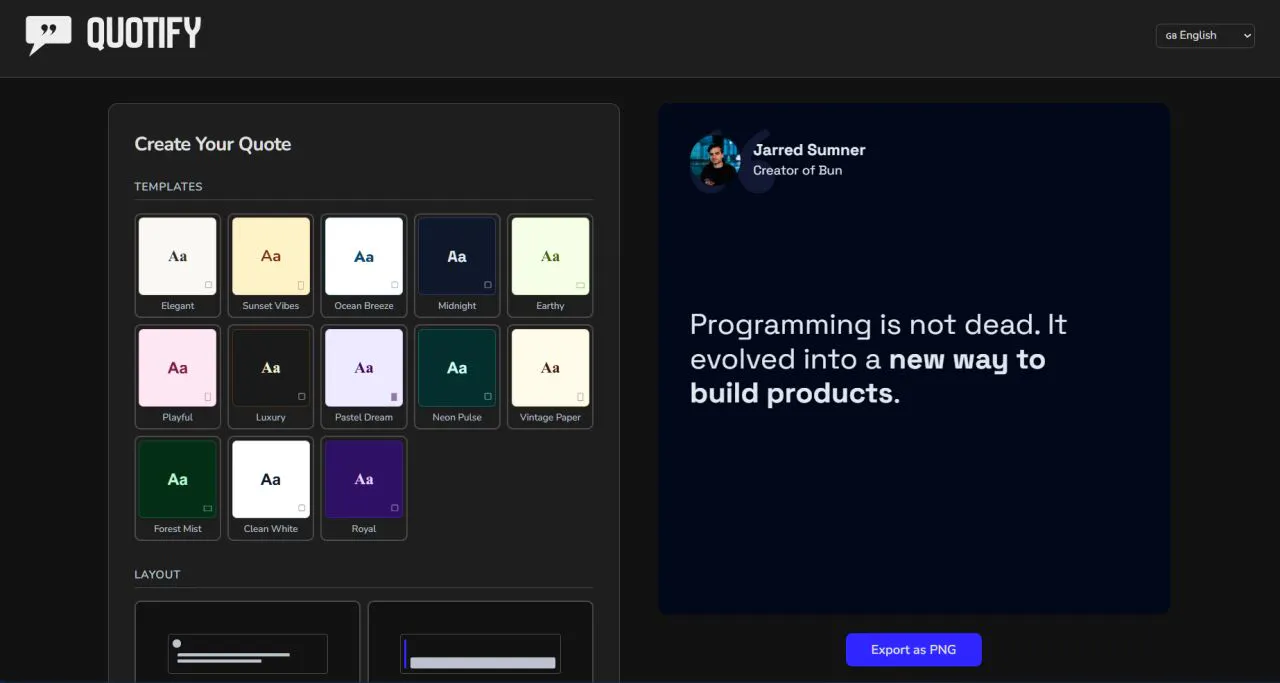Choose the layout with vertical accent bar

(x=480, y=642)
